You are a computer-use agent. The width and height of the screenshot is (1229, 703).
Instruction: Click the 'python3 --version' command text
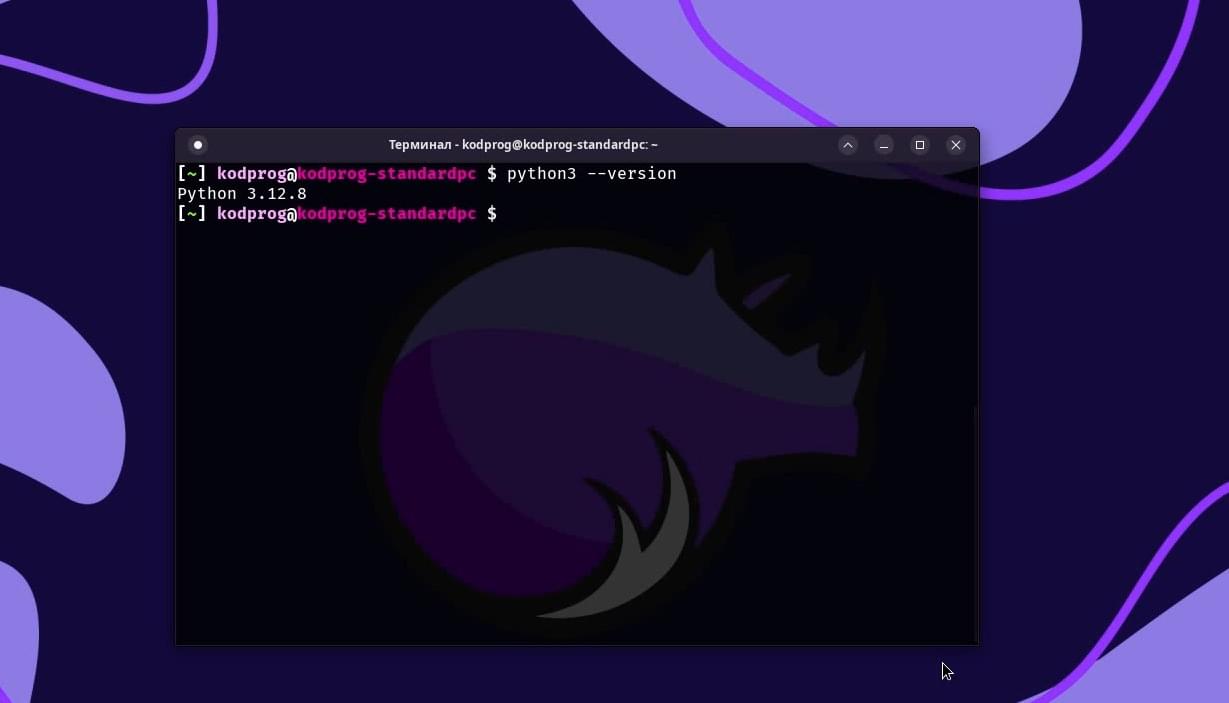coord(592,174)
